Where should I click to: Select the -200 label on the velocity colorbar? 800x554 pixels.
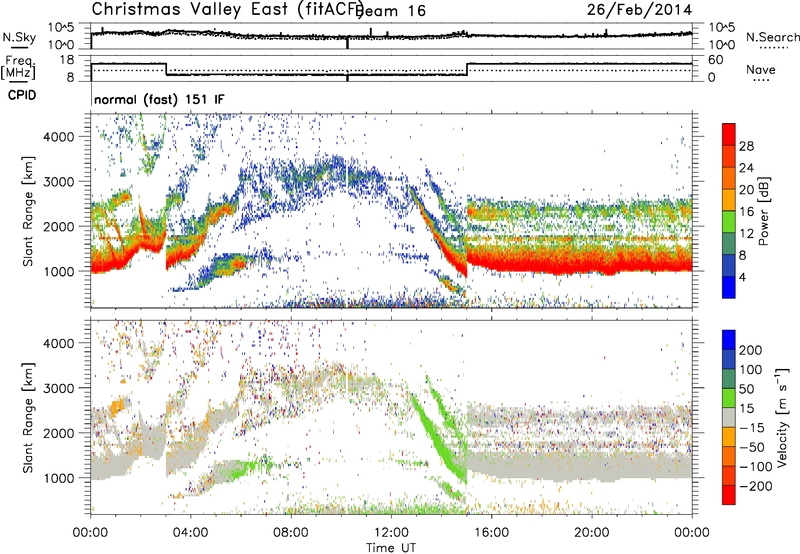(x=756, y=486)
